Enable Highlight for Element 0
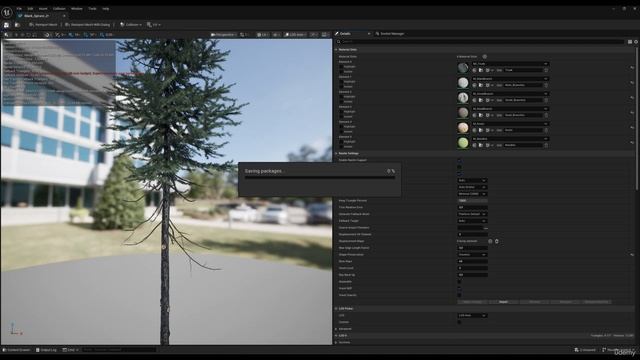 click(341, 67)
